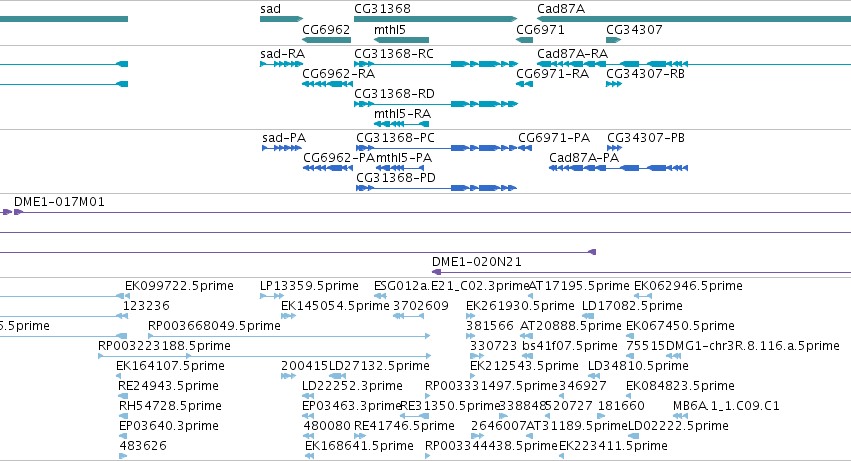Click the CG6962-RA transcript
Image resolution: width=851 pixels, height=461 pixels.
[339, 73]
